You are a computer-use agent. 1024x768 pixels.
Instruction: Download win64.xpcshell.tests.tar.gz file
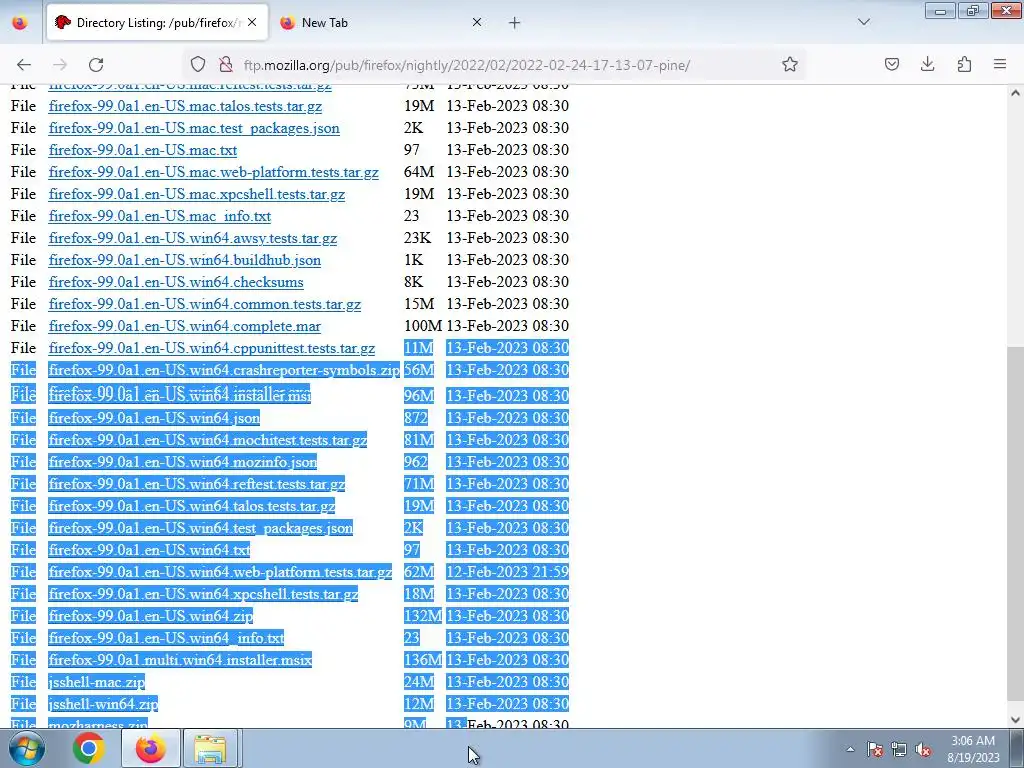click(203, 594)
